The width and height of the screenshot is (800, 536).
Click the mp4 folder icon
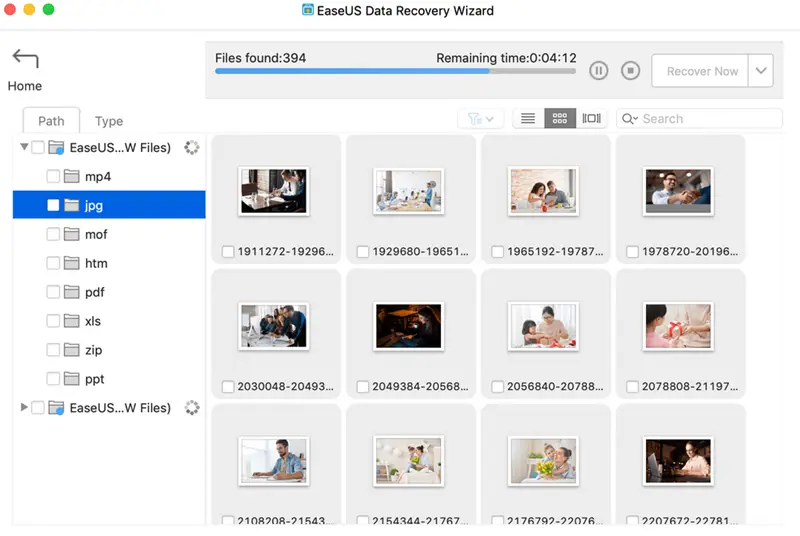pos(71,177)
